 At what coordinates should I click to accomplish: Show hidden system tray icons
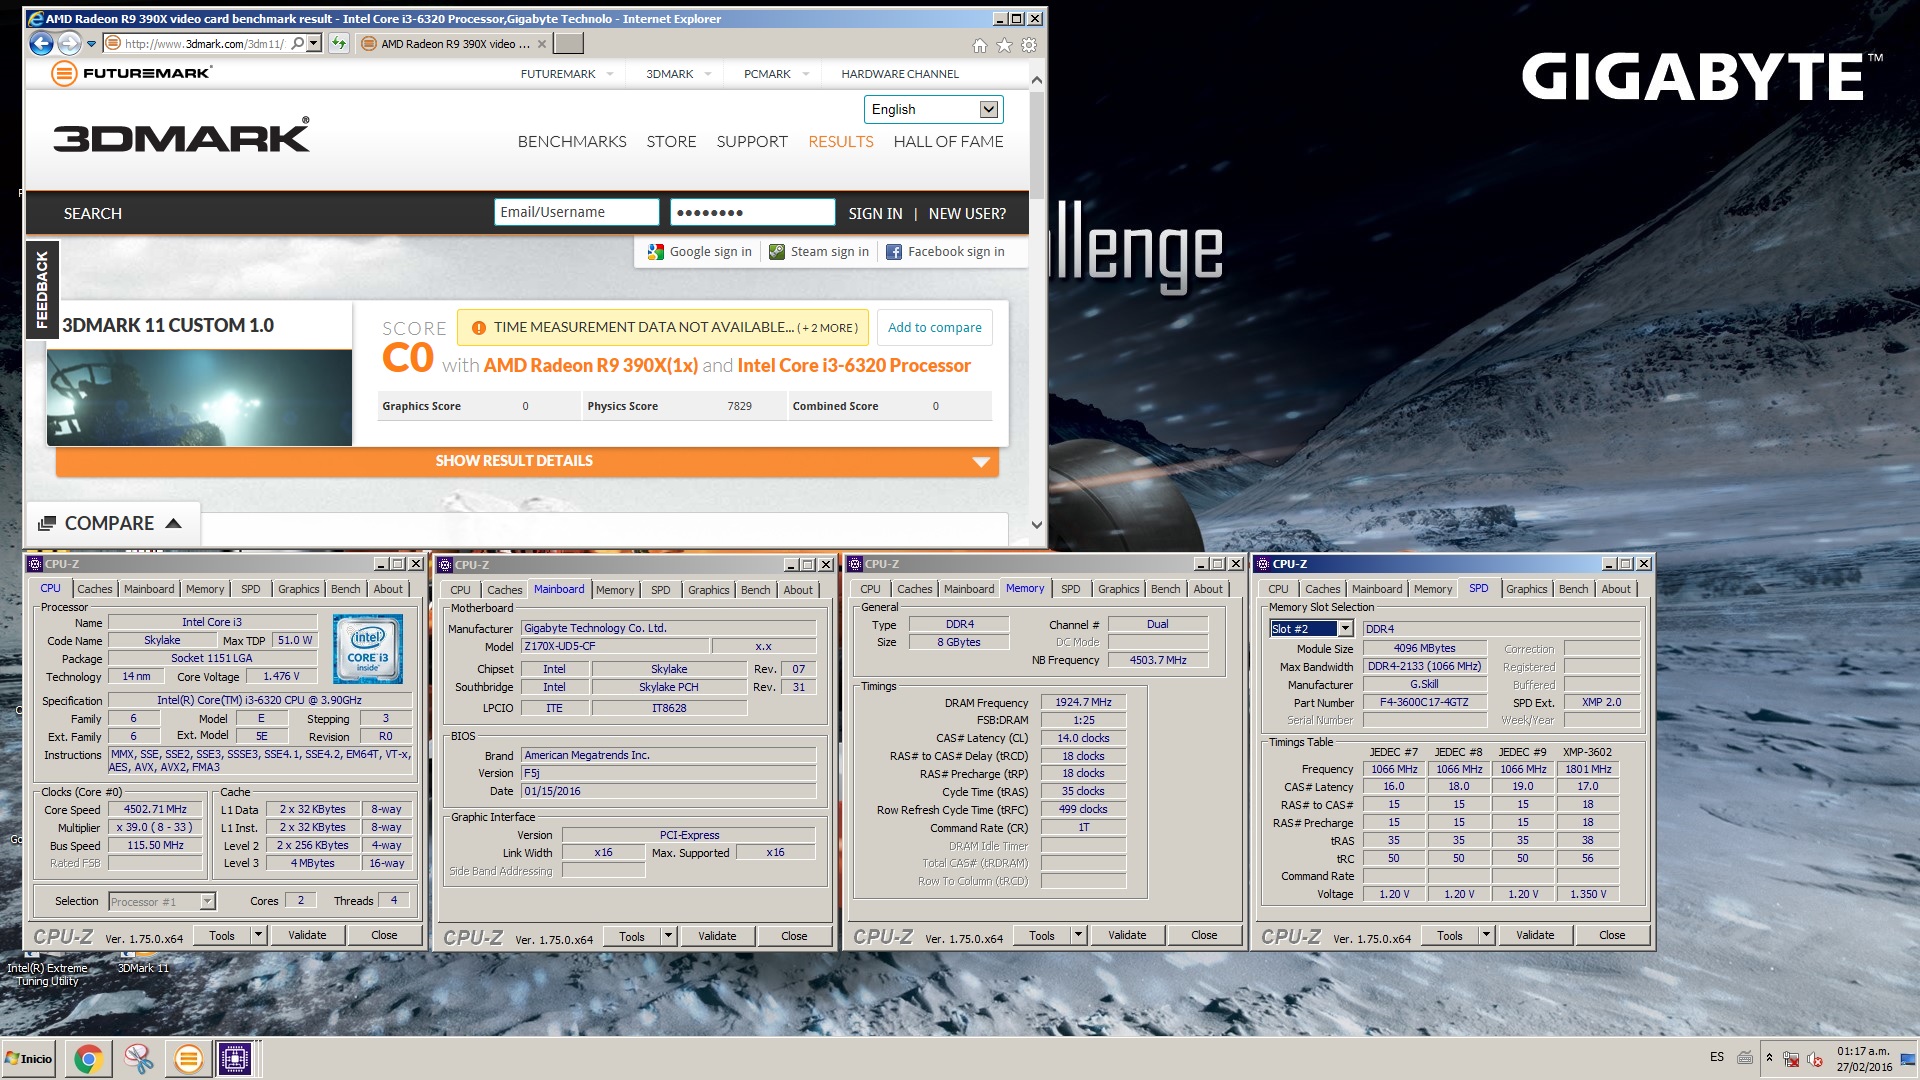pyautogui.click(x=1769, y=1058)
